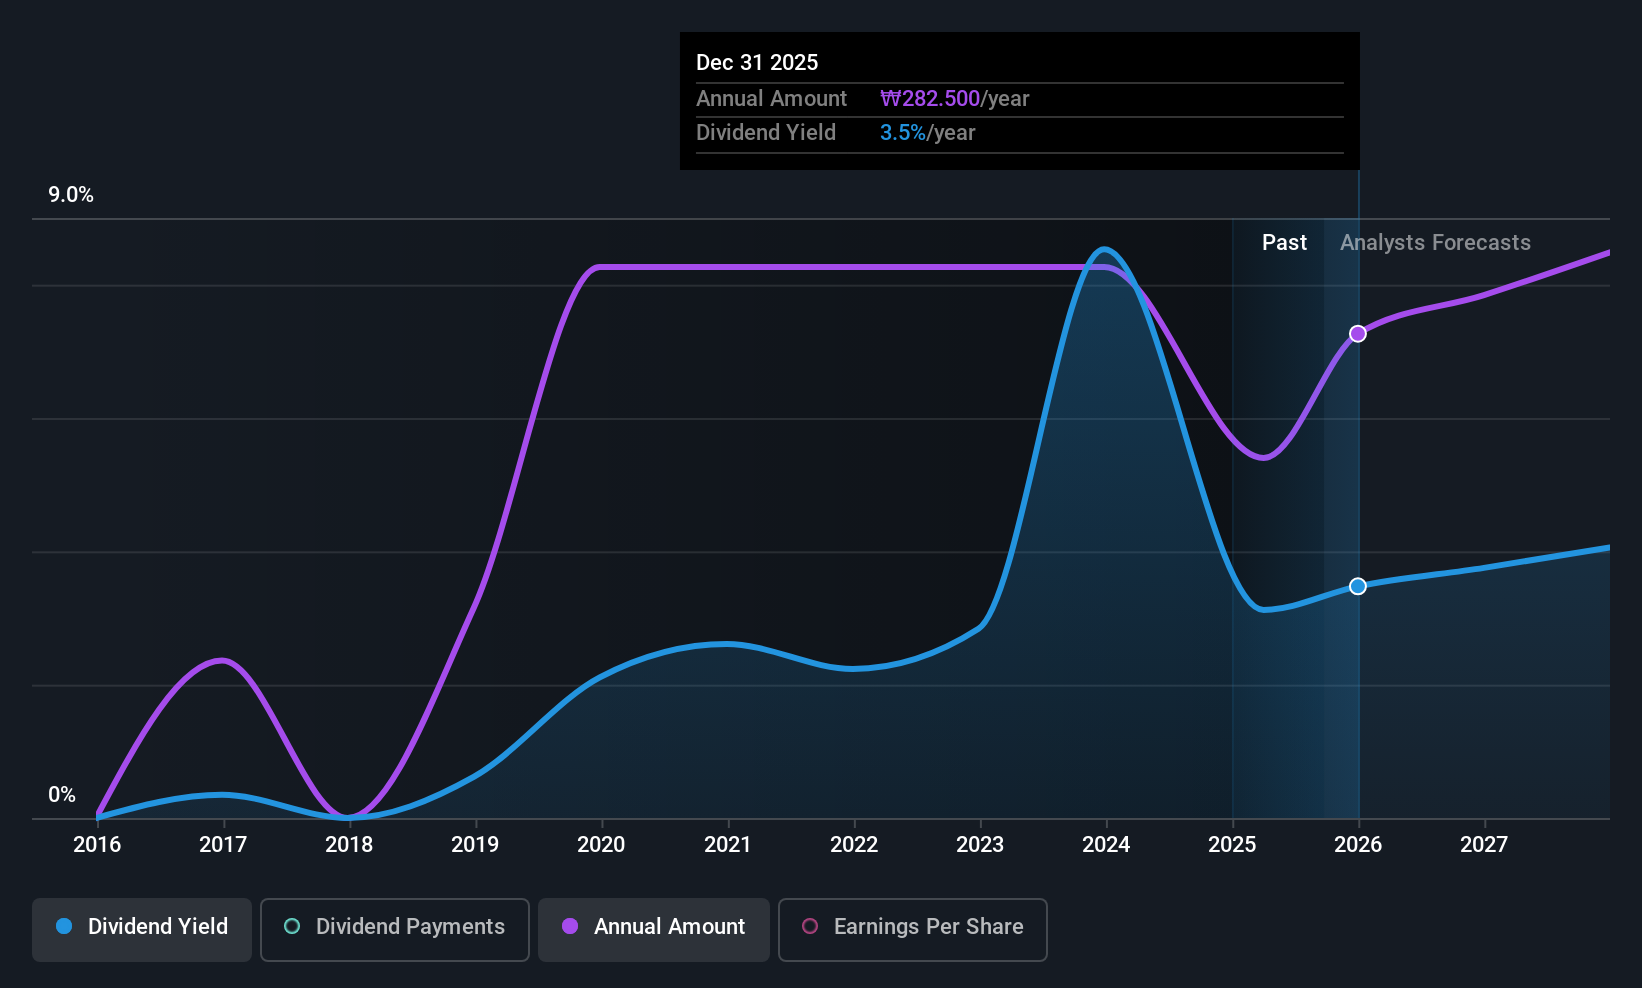
Task: Click the Annual Amount row label in tooltip
Action: point(771,99)
